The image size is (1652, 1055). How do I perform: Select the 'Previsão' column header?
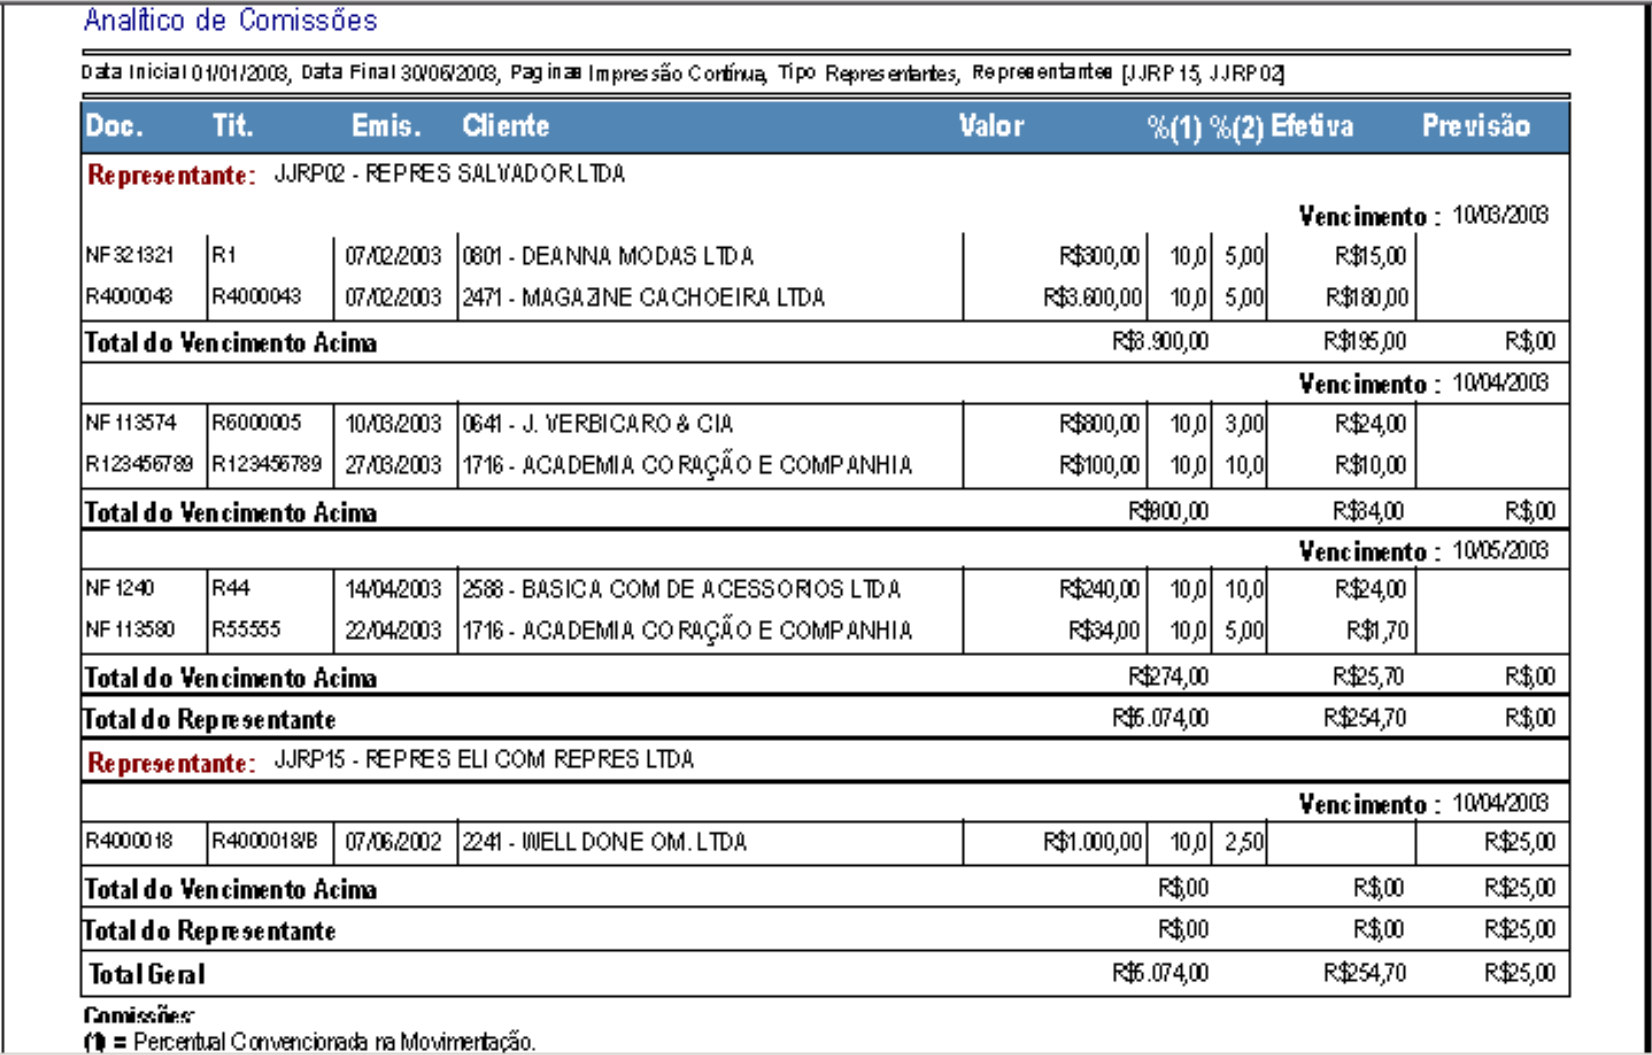pos(1476,126)
